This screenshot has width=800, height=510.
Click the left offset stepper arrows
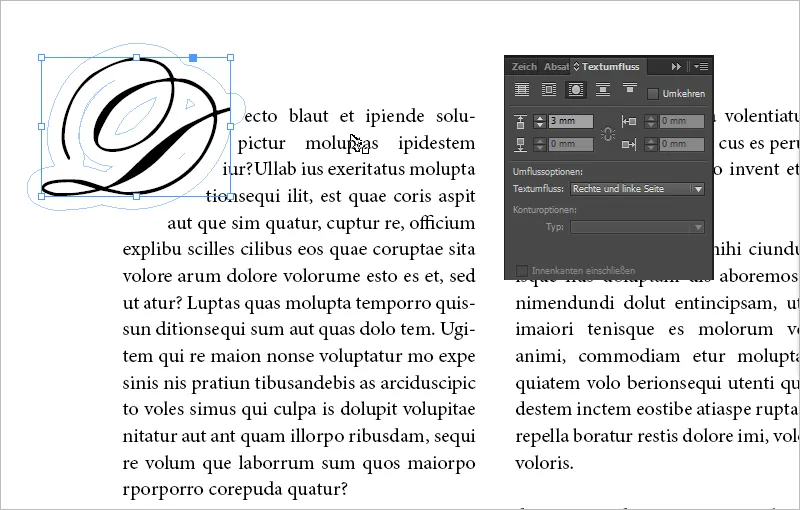(651, 121)
